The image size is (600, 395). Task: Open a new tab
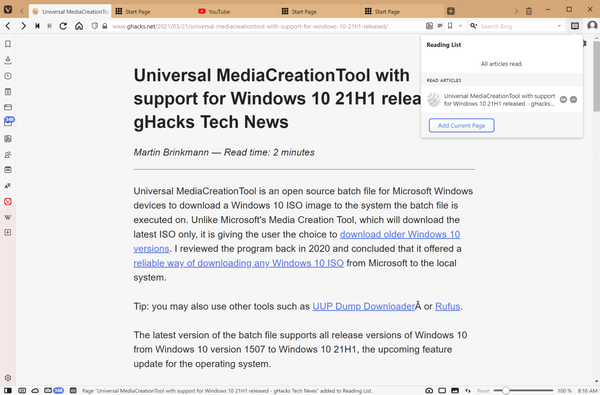click(x=451, y=11)
